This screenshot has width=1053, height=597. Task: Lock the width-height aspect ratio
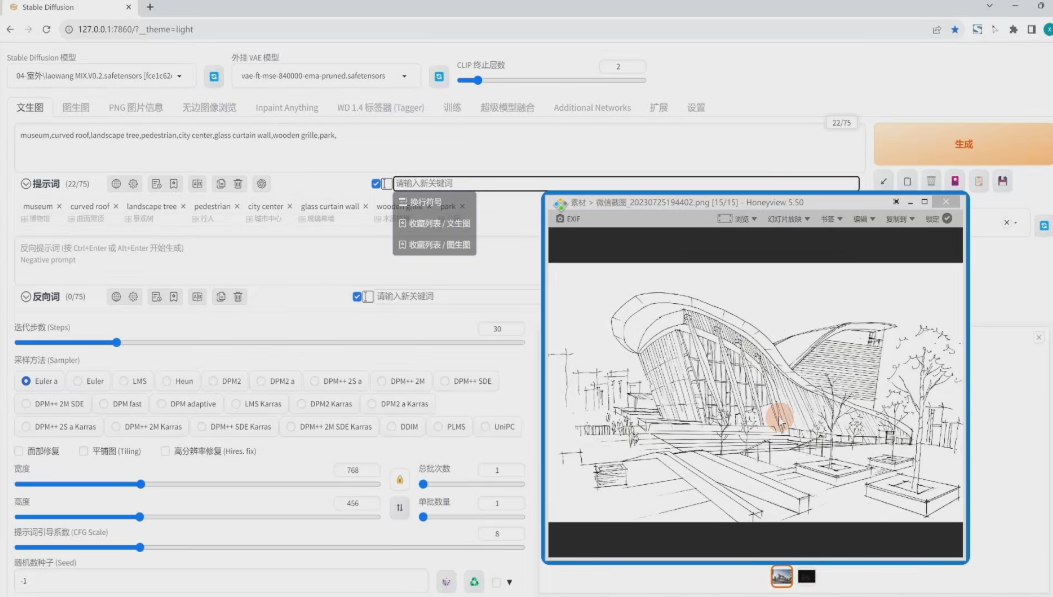click(400, 479)
